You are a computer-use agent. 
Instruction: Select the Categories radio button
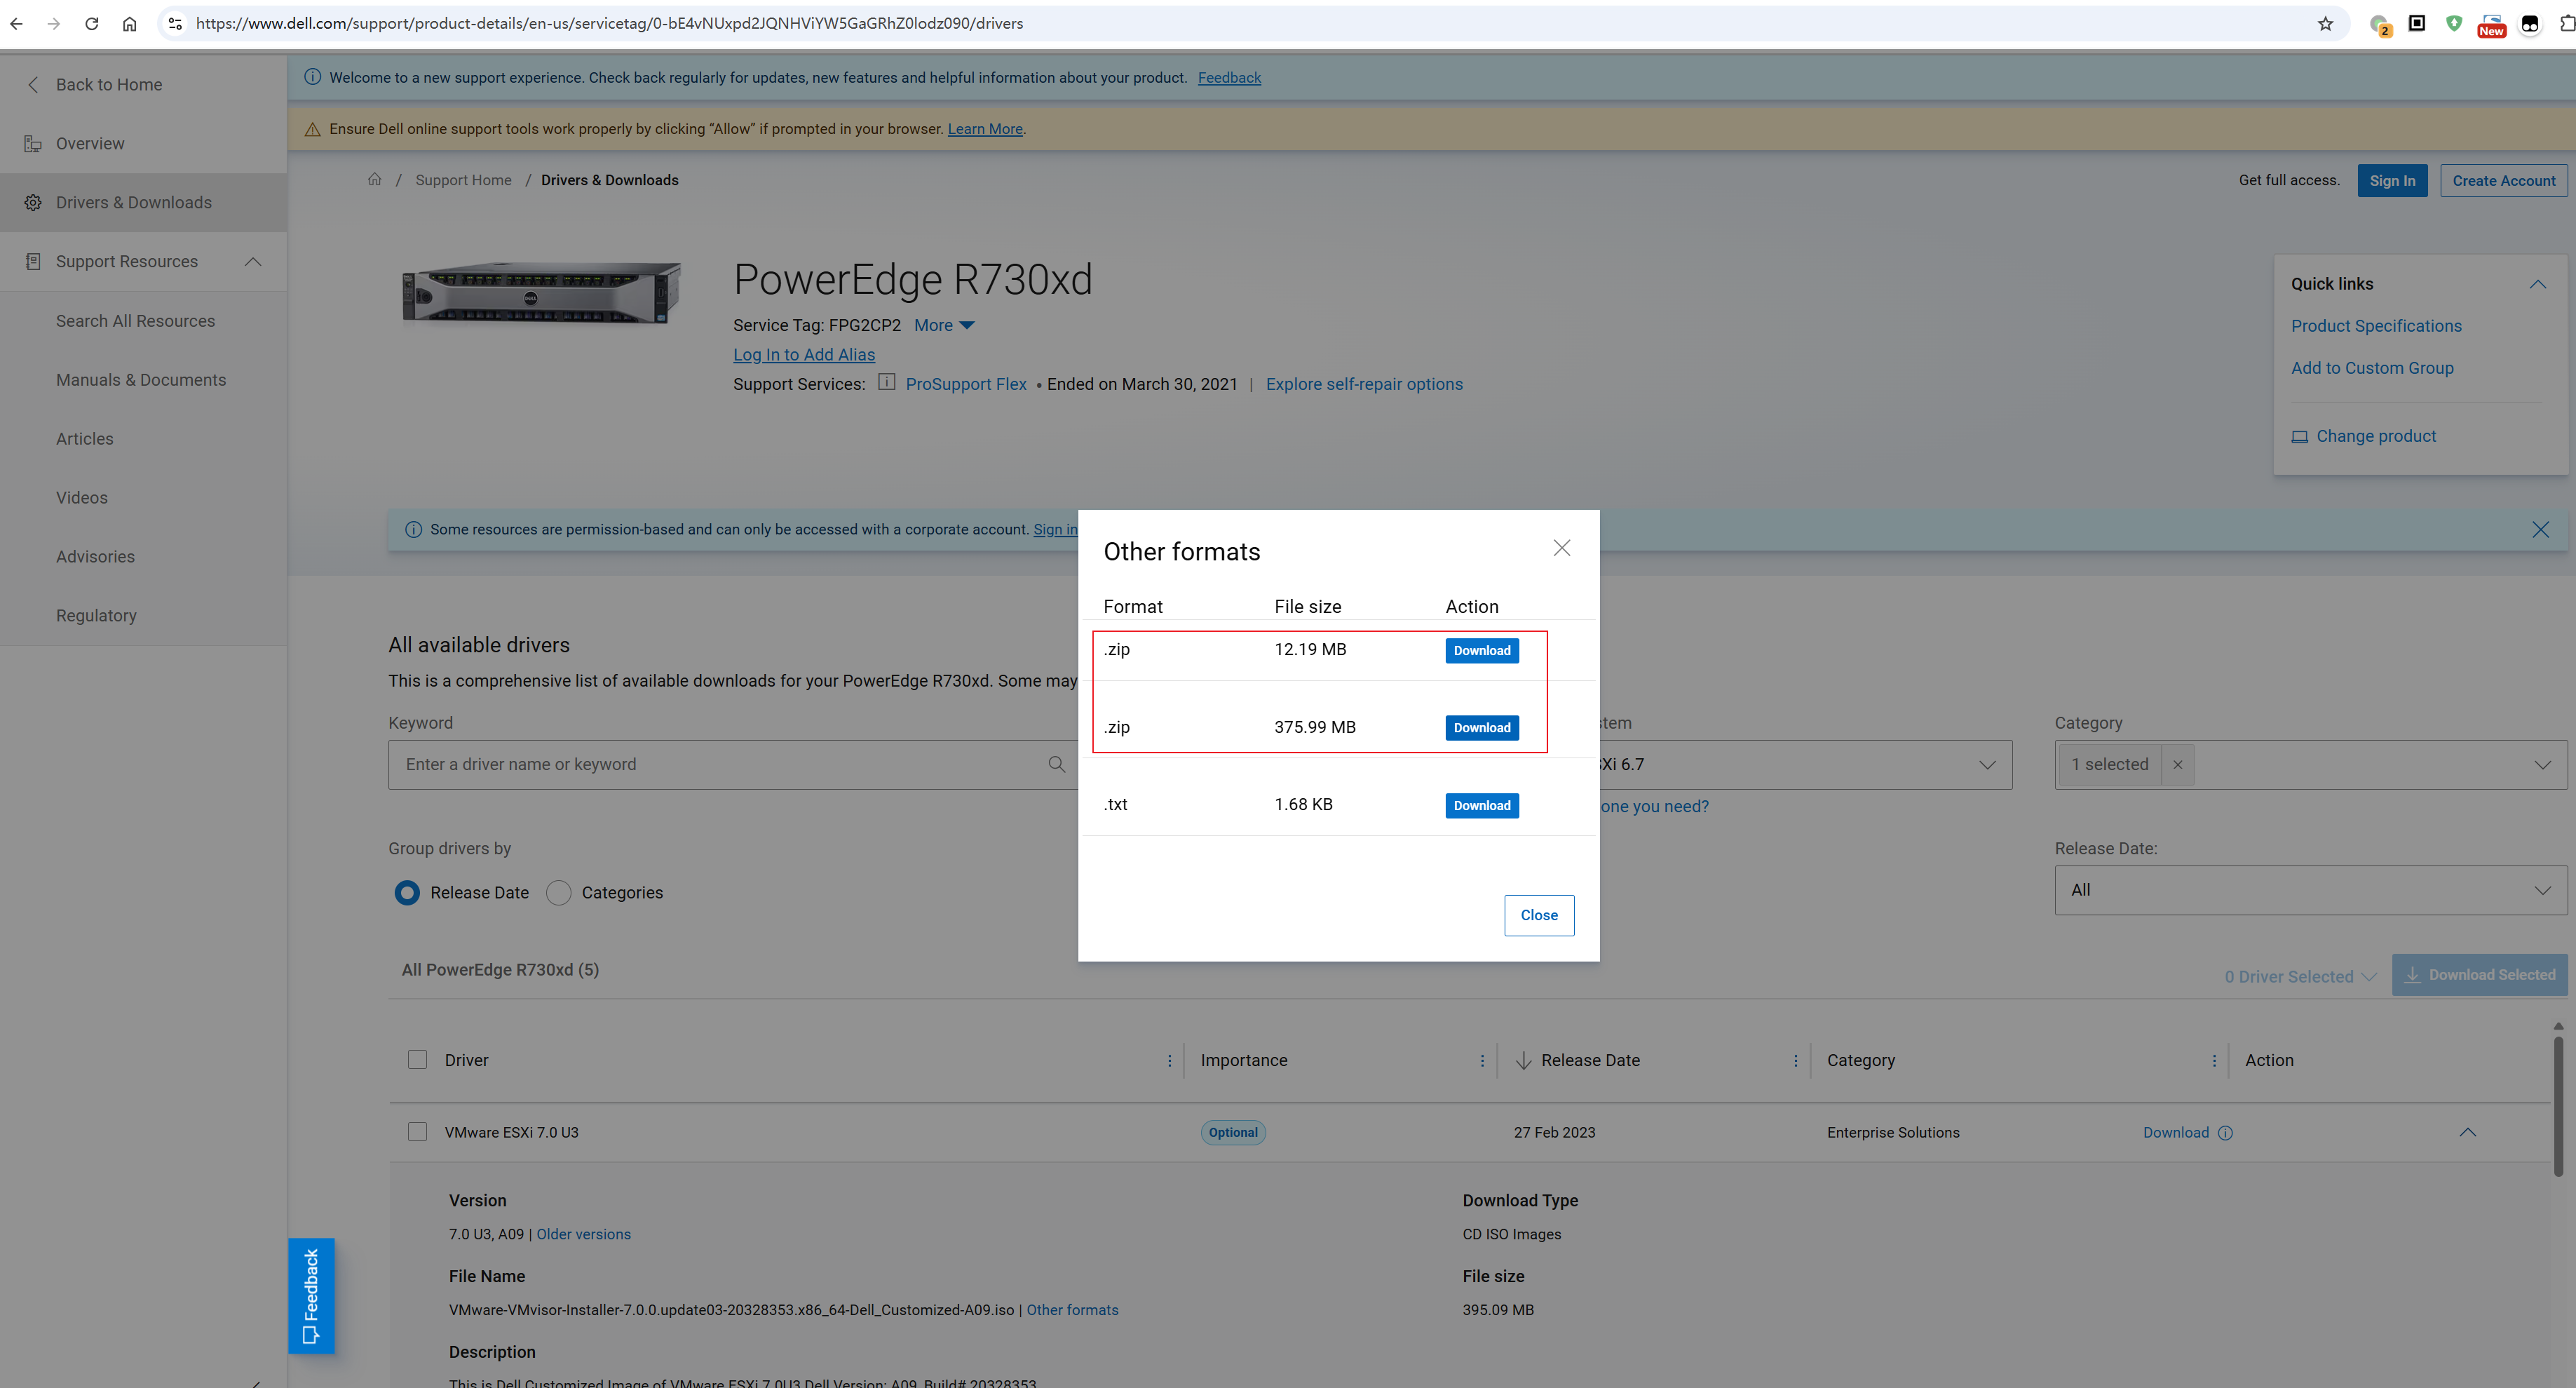click(558, 892)
